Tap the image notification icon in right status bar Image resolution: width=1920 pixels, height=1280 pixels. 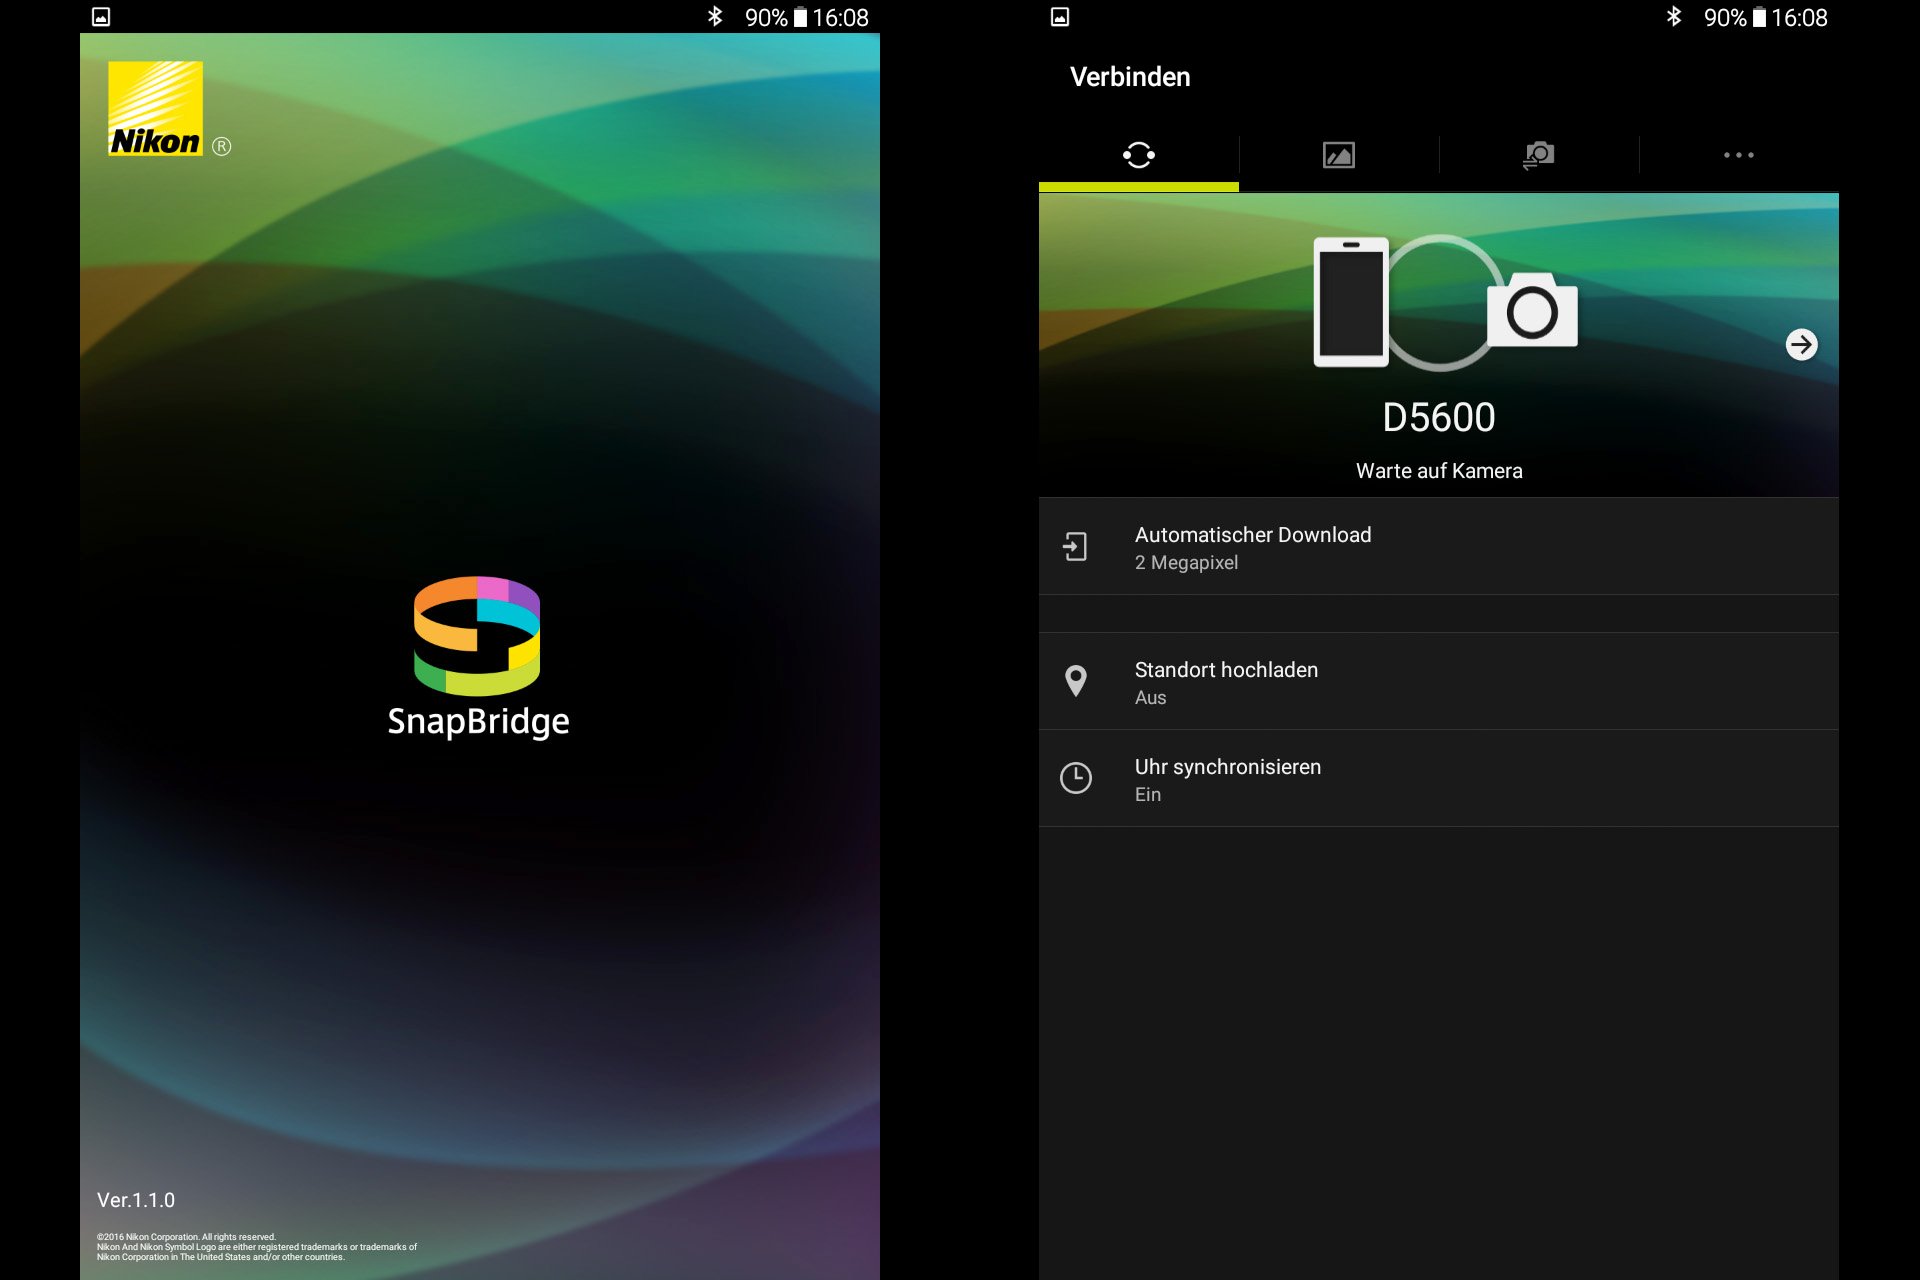1060,17
